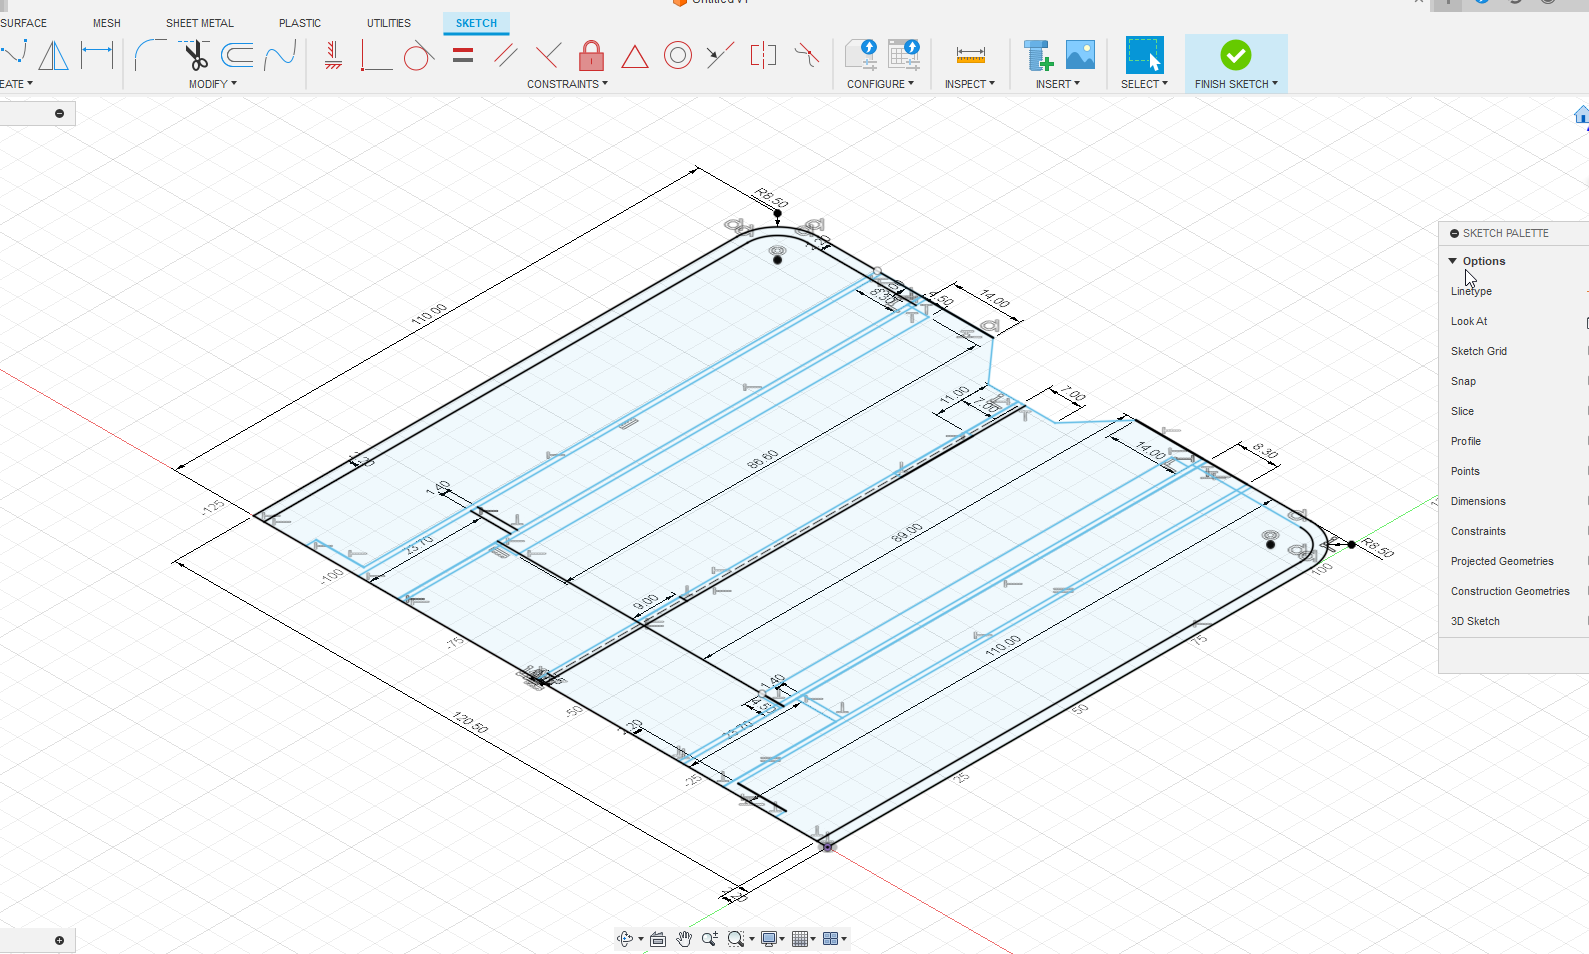
Task: Apply the Equal constraint
Action: (x=463, y=55)
